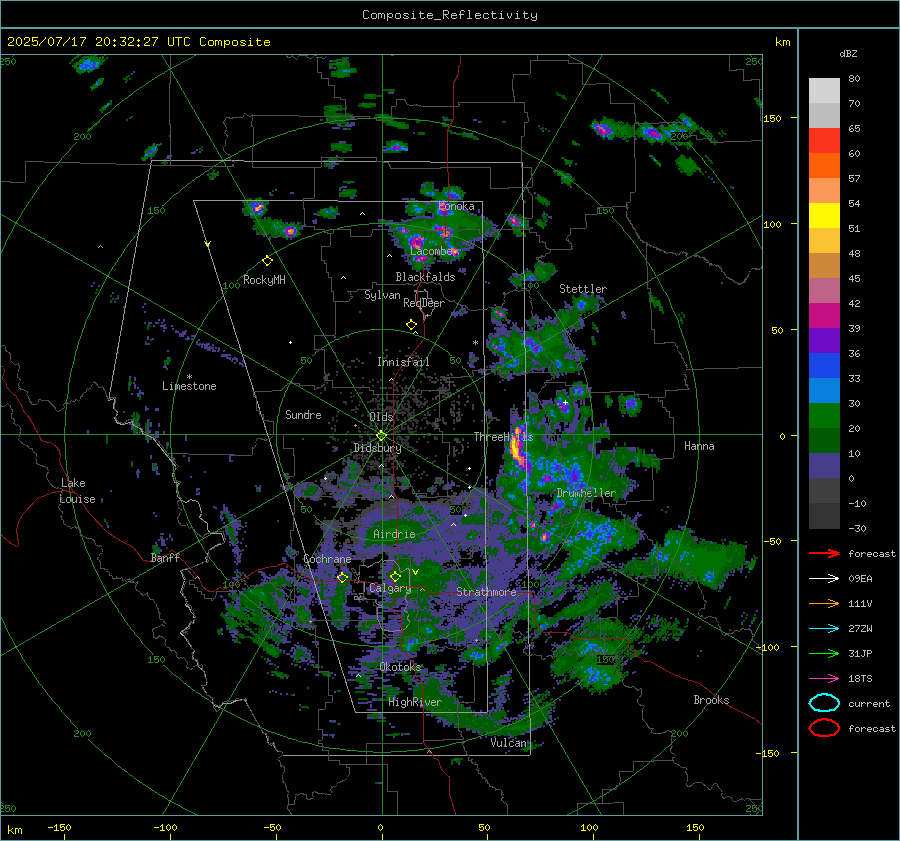The image size is (900, 841).
Task: Click the green 31JP arrow icon
Action: [824, 653]
